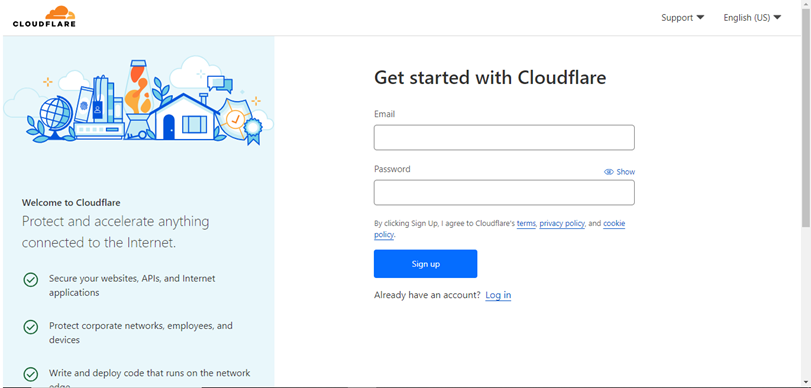The height and width of the screenshot is (388, 811).
Task: Click the Cloudflare logo
Action: click(x=44, y=17)
